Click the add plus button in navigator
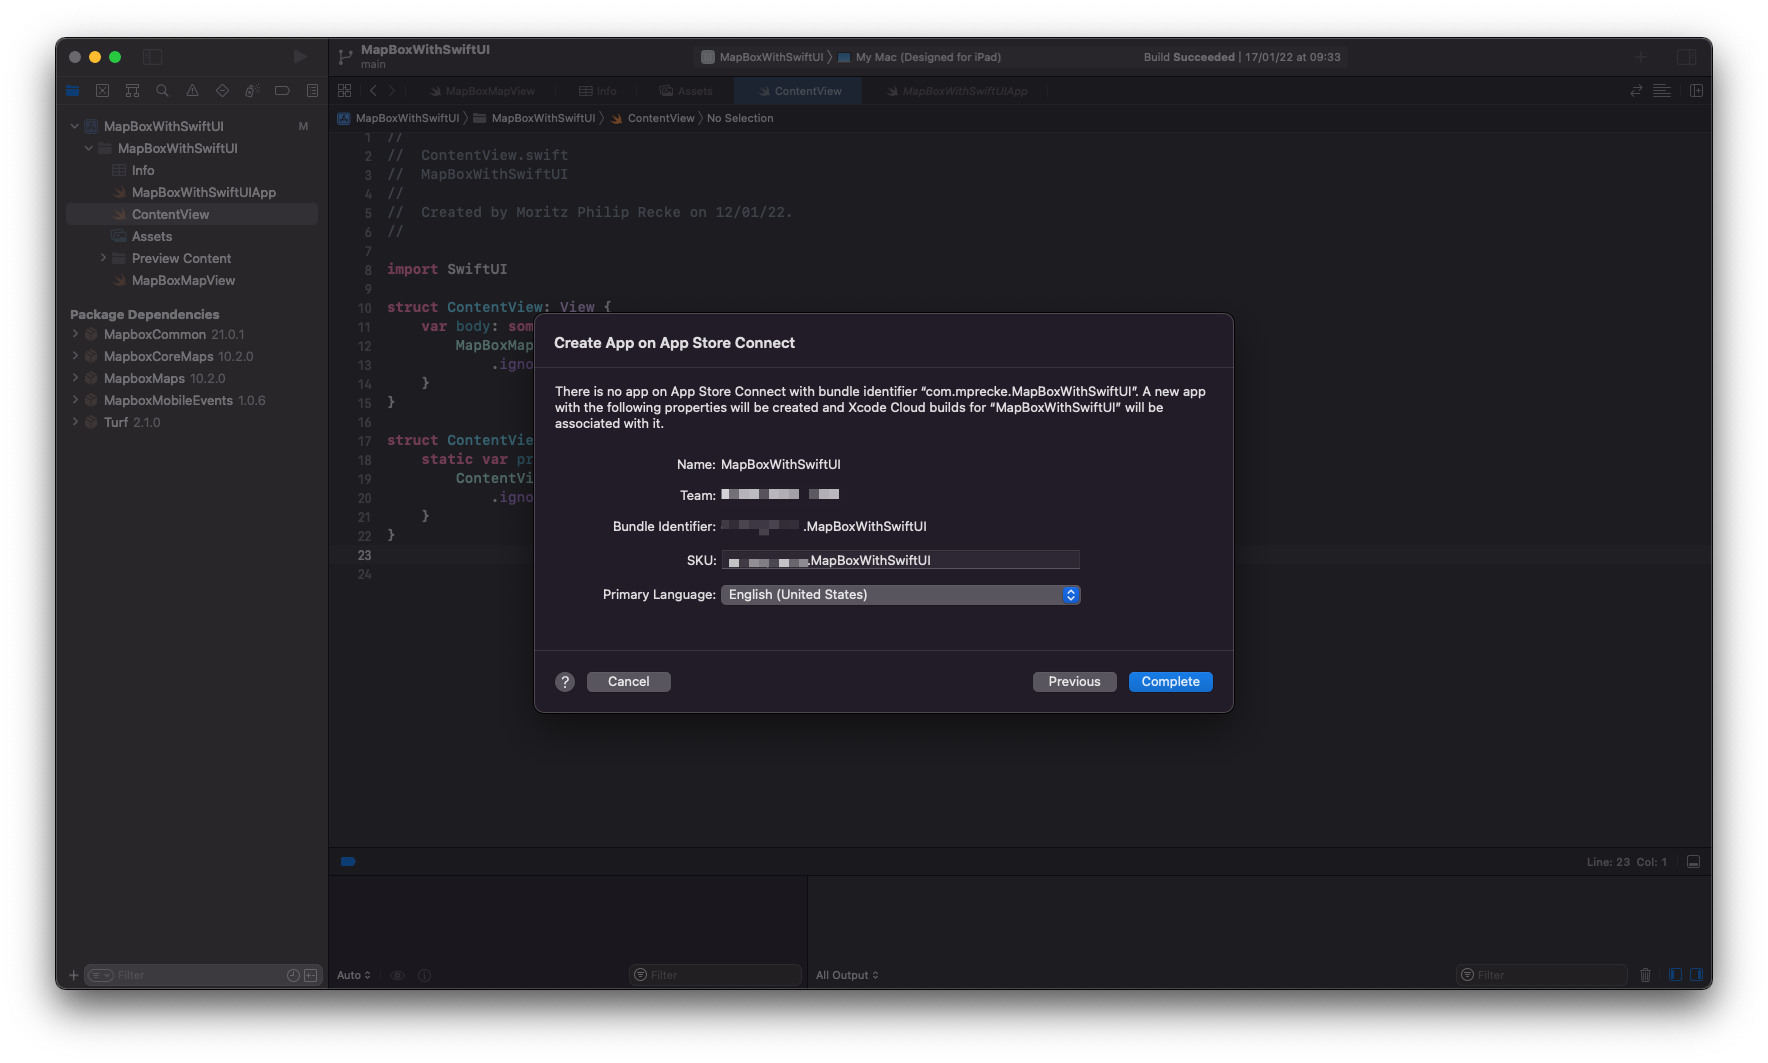 [x=73, y=975]
